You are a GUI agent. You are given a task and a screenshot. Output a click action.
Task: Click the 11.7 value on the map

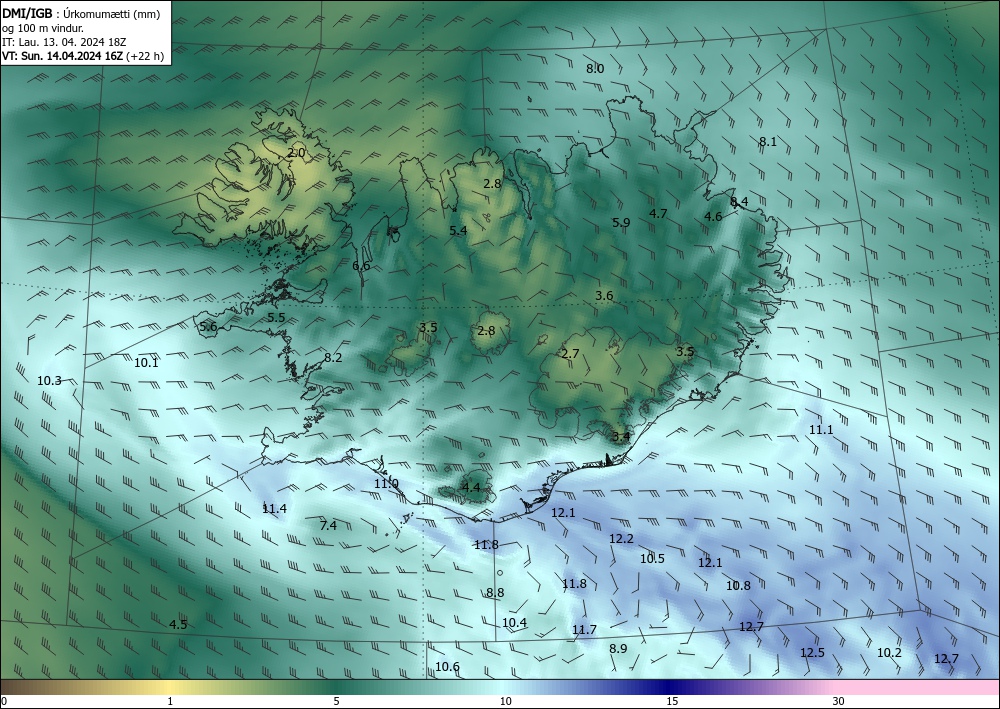[584, 630]
